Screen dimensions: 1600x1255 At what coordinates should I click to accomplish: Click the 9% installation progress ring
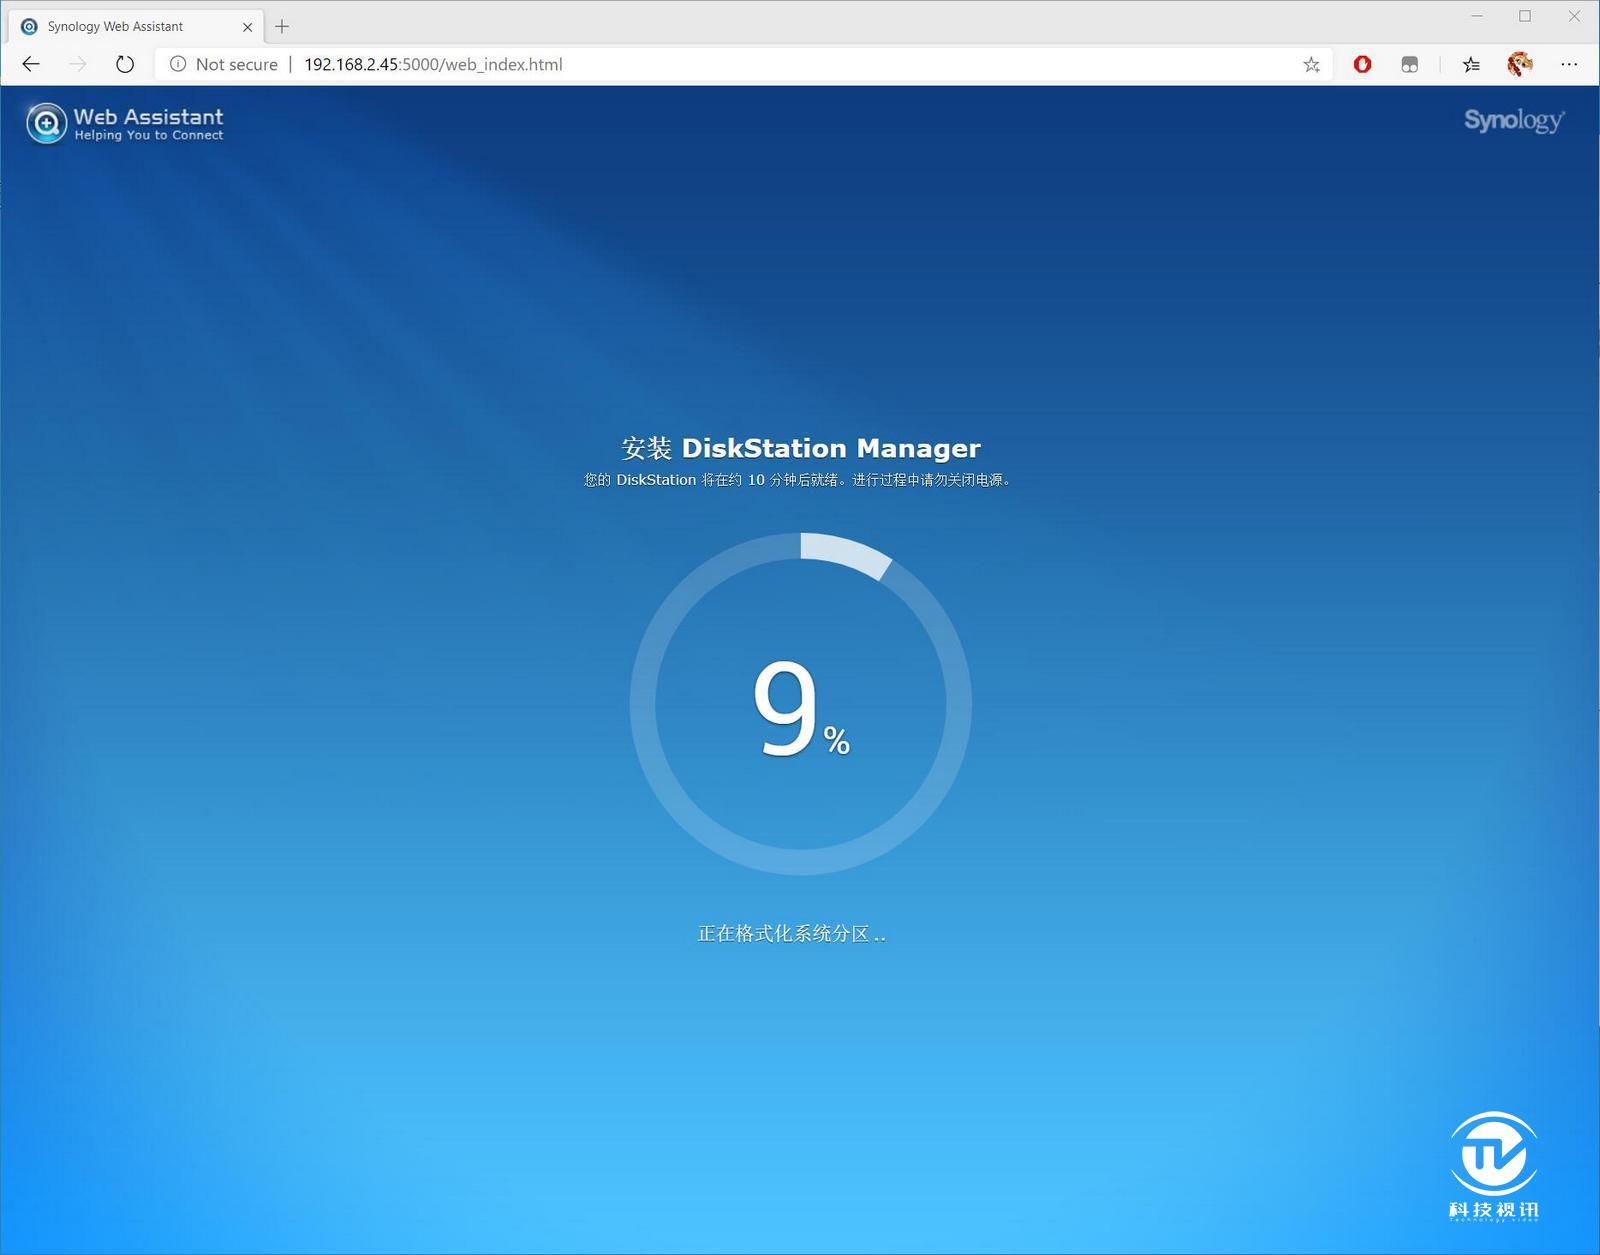[x=800, y=704]
